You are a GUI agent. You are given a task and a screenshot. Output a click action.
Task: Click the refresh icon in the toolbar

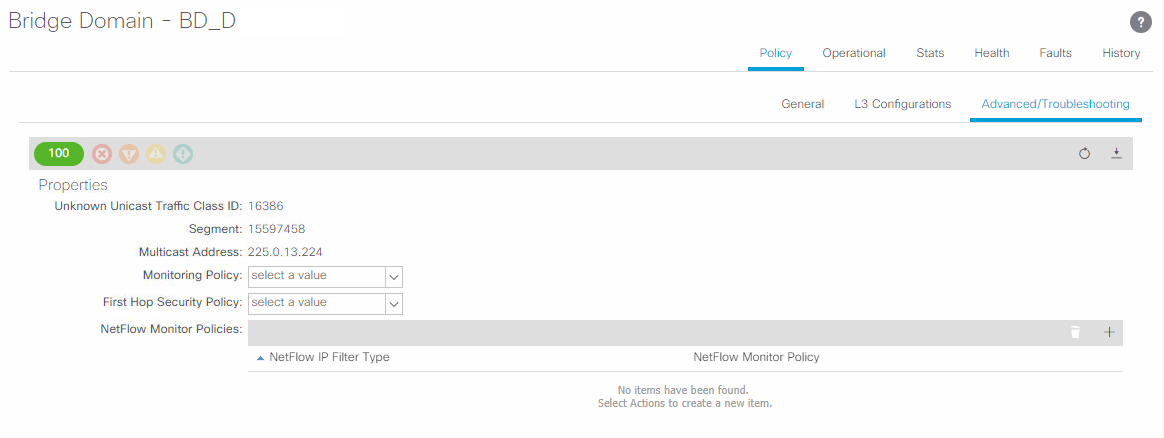[x=1084, y=154]
